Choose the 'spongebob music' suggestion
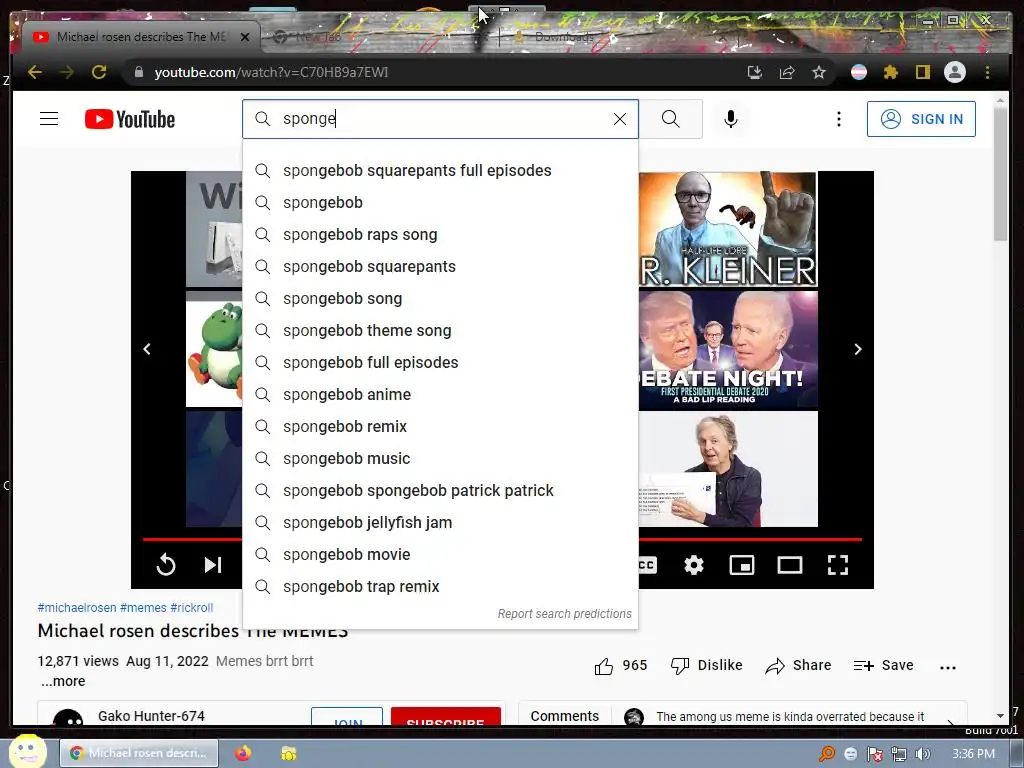Image resolution: width=1024 pixels, height=768 pixels. pyautogui.click(x=440, y=458)
